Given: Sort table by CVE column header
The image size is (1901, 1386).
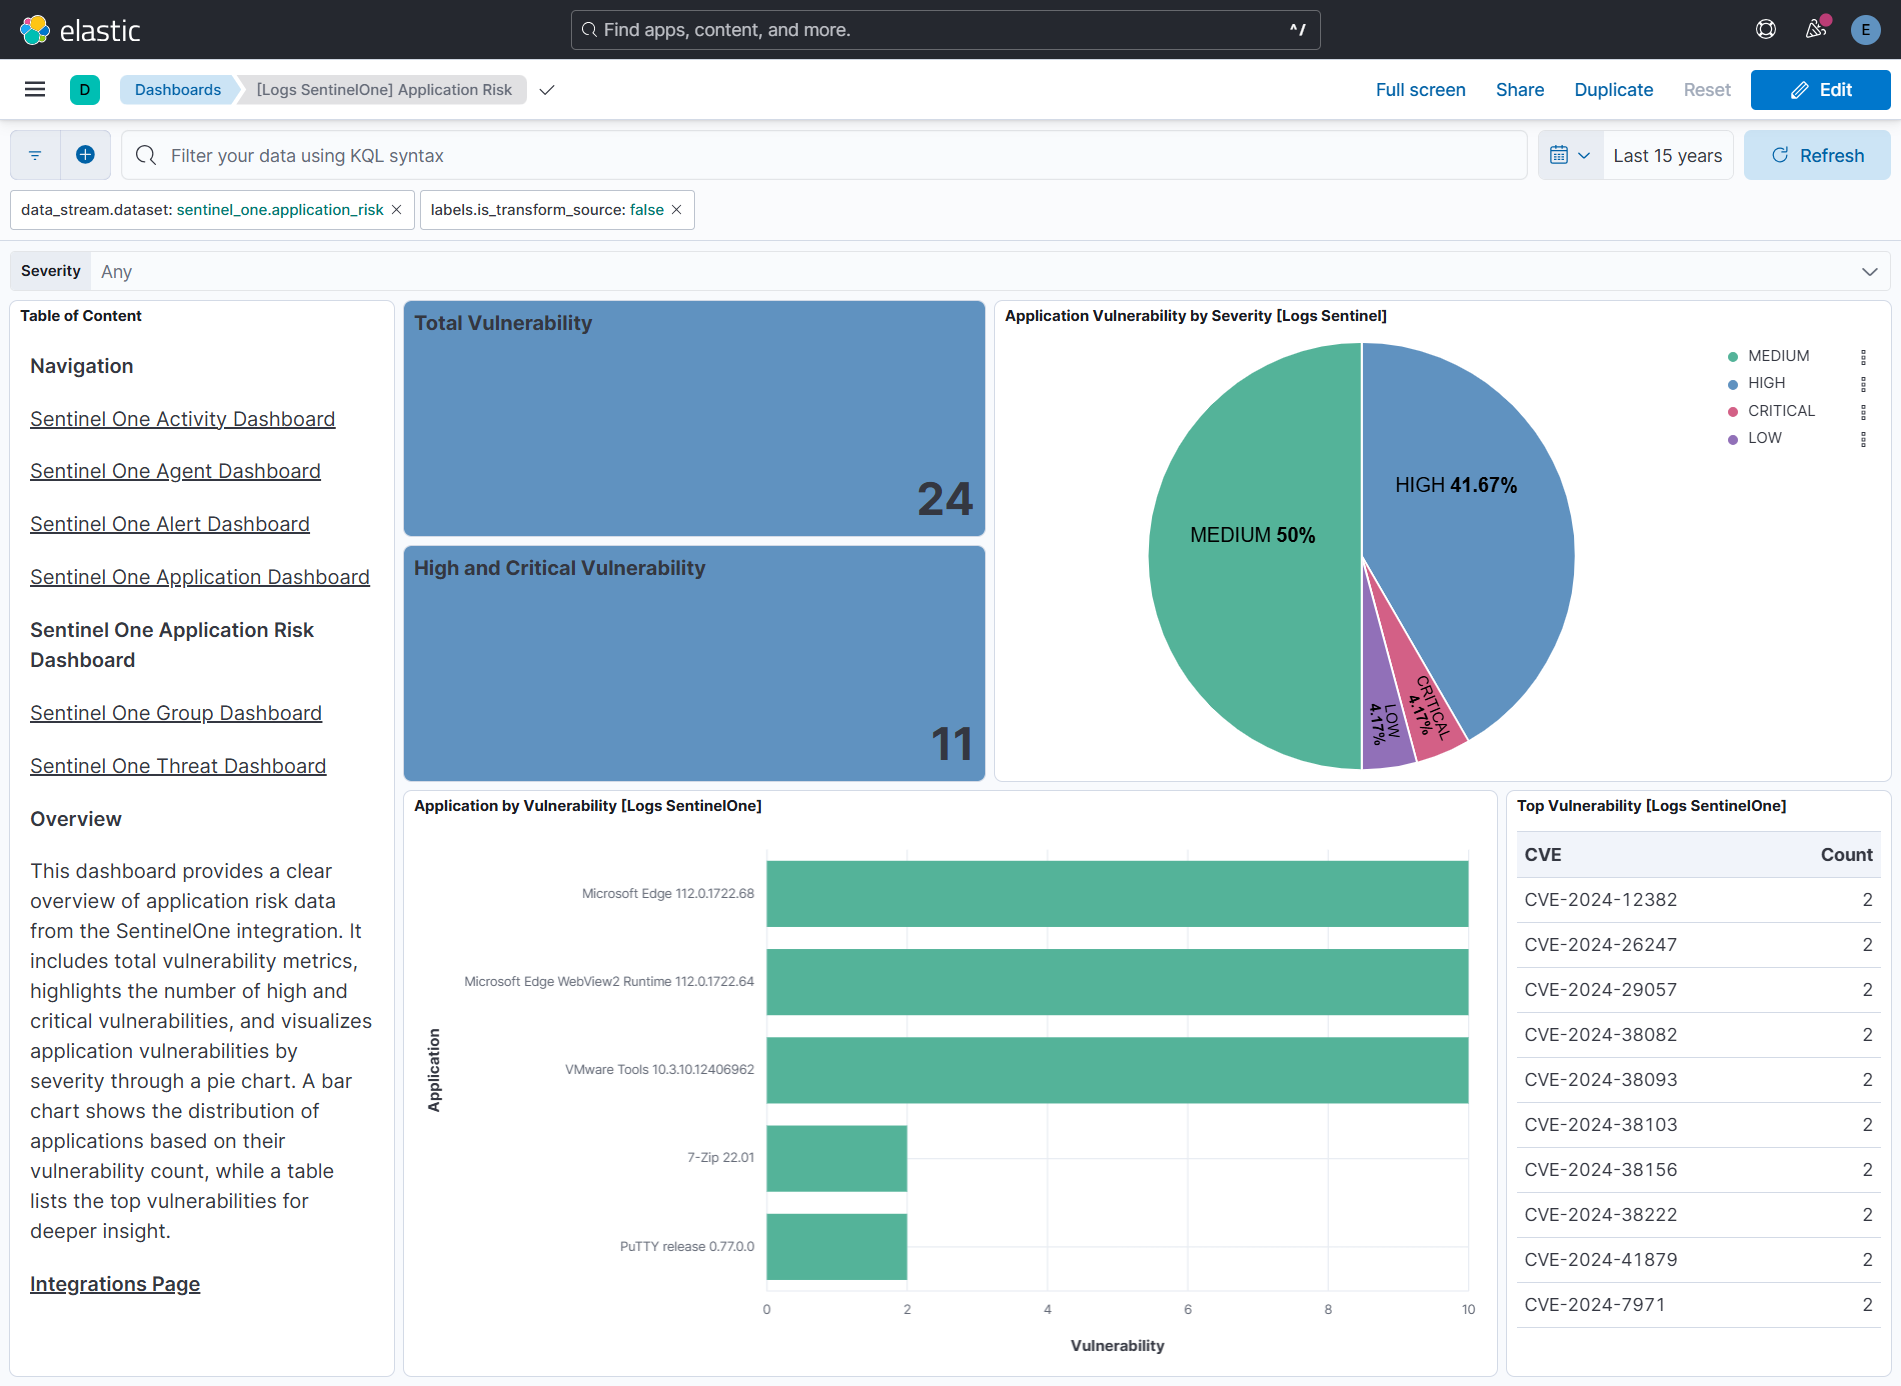Looking at the screenshot, I should click(x=1543, y=855).
